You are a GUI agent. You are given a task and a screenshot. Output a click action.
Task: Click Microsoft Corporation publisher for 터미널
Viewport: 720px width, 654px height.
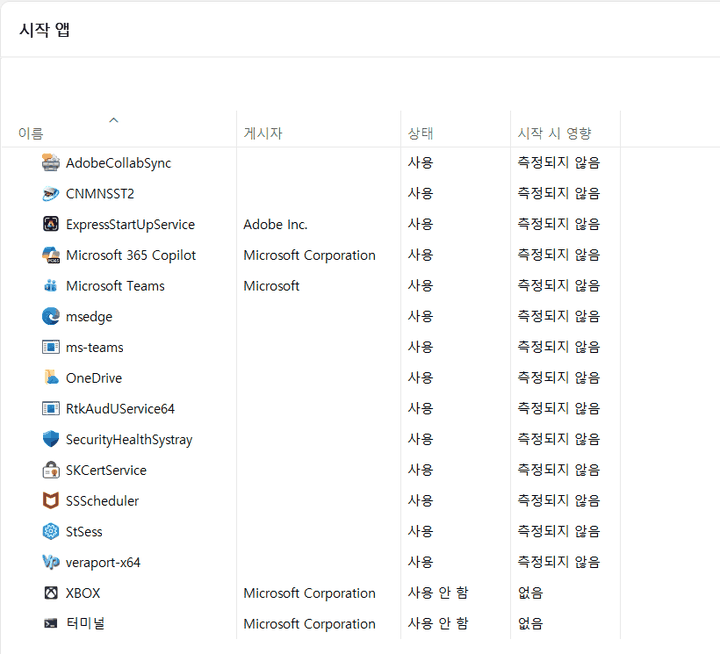coord(309,624)
